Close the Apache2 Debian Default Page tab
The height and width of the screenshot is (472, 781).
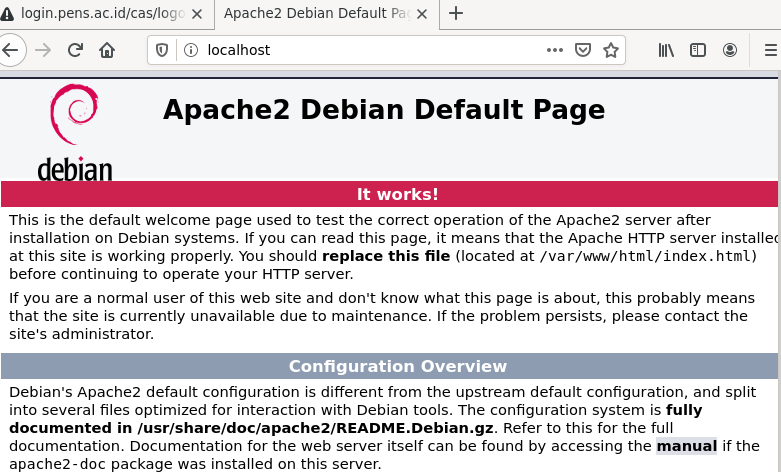(x=422, y=14)
